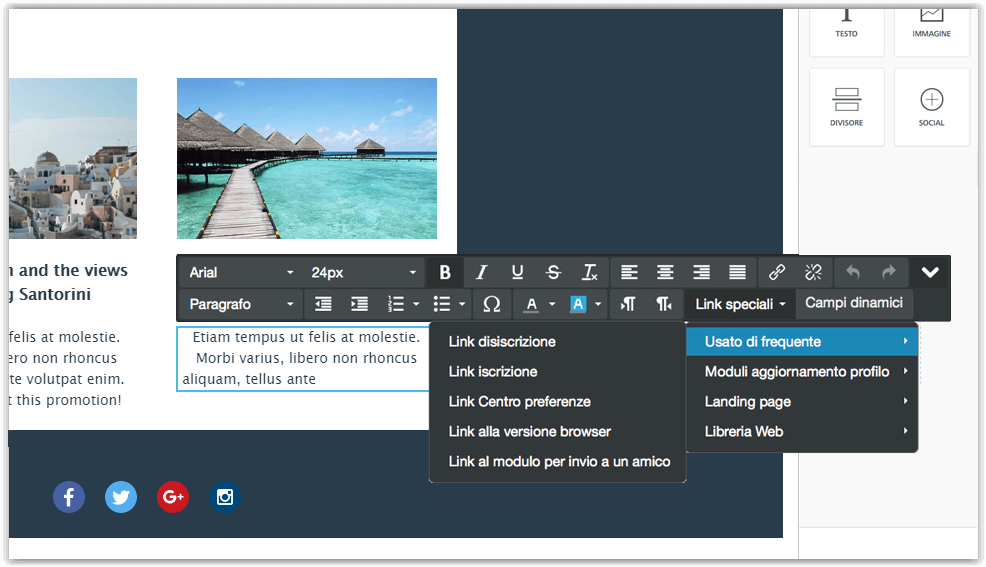Viewport: 986px width, 567px height.
Task: Click the insert link chain icon
Action: click(777, 272)
